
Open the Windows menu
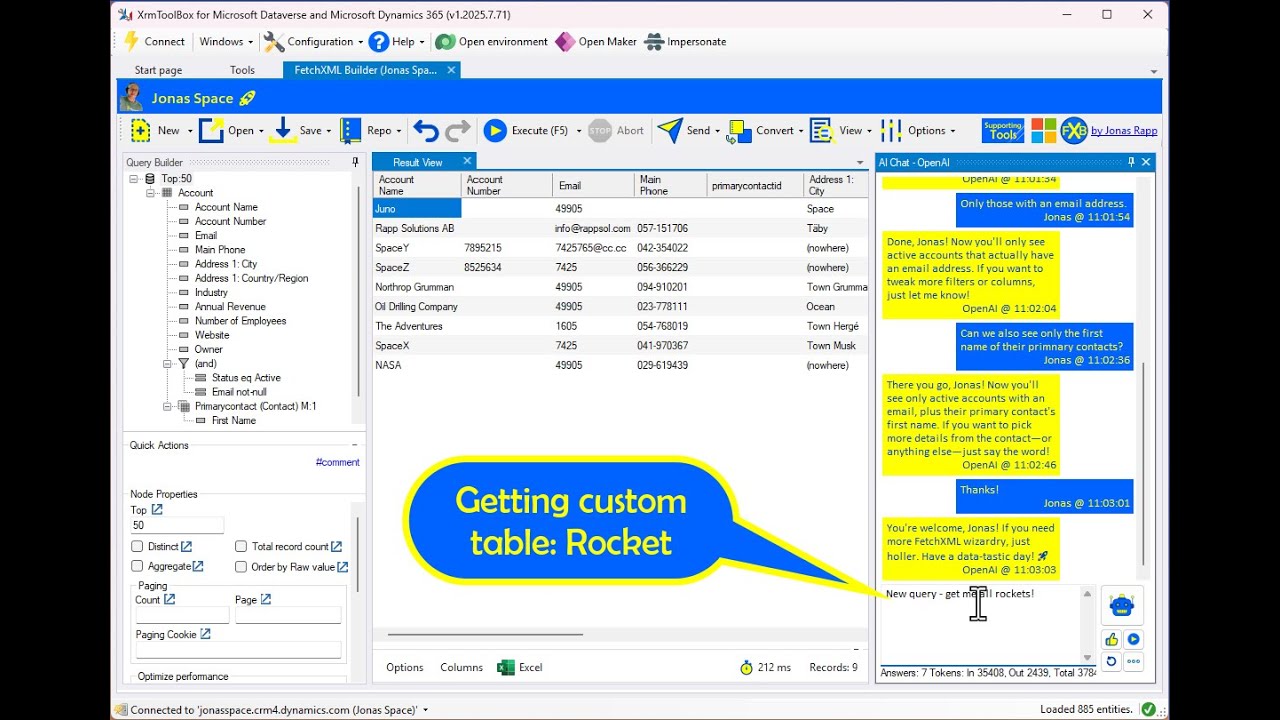(225, 41)
